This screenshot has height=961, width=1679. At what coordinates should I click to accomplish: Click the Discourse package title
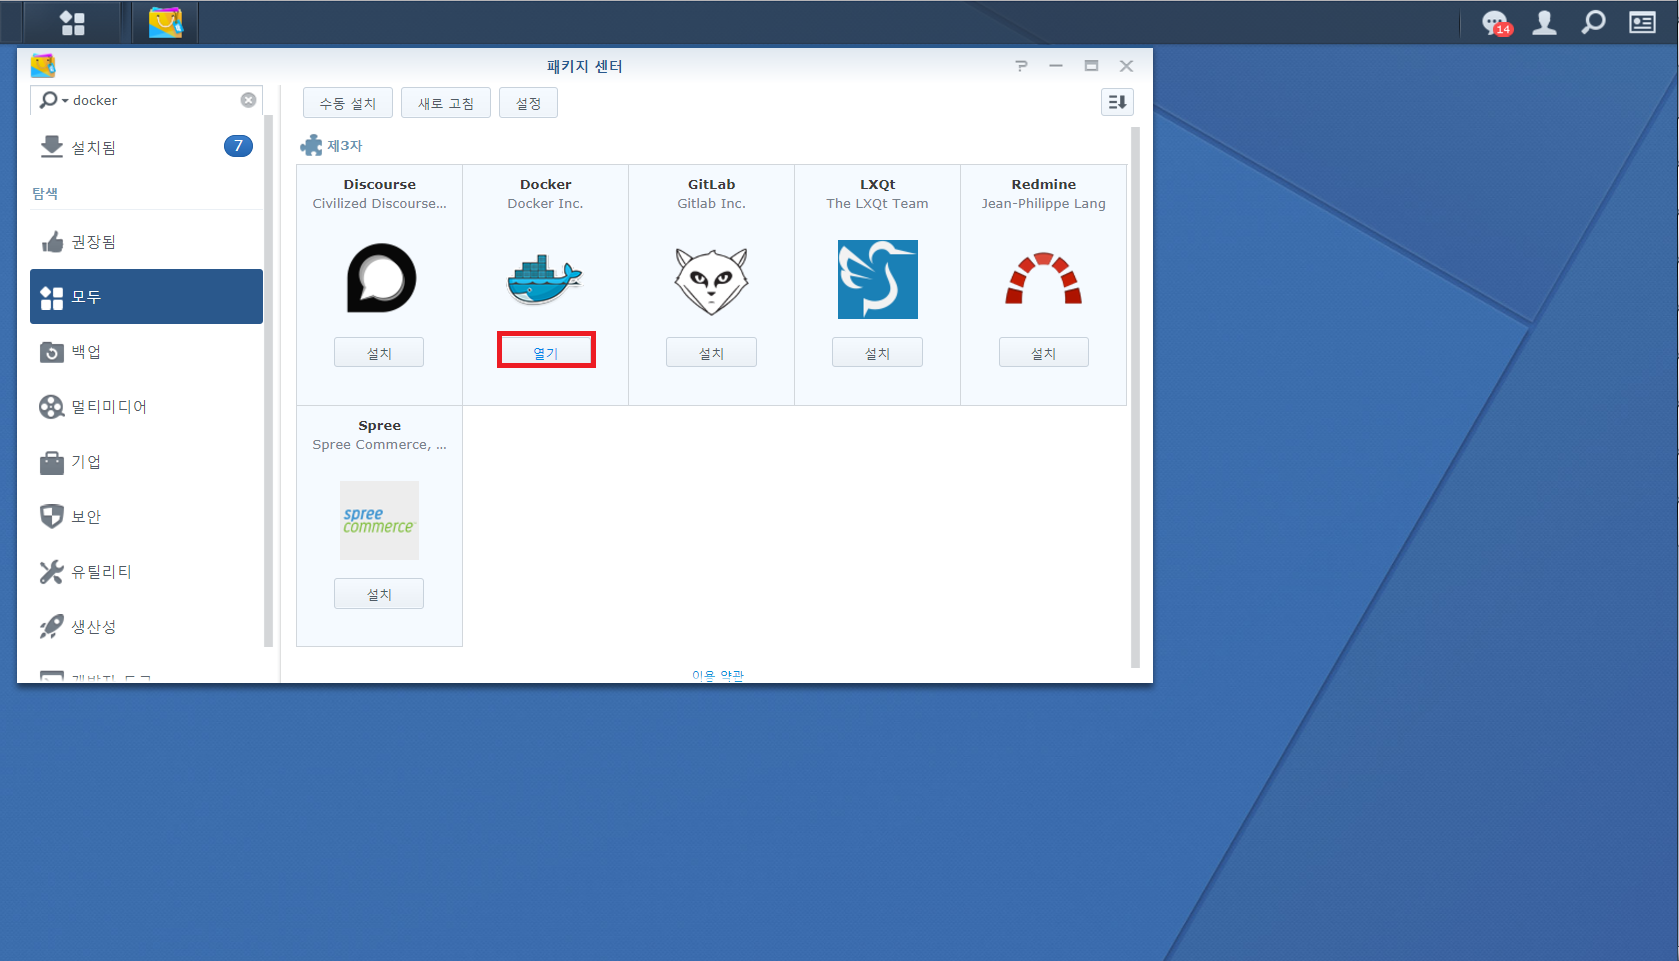380,184
